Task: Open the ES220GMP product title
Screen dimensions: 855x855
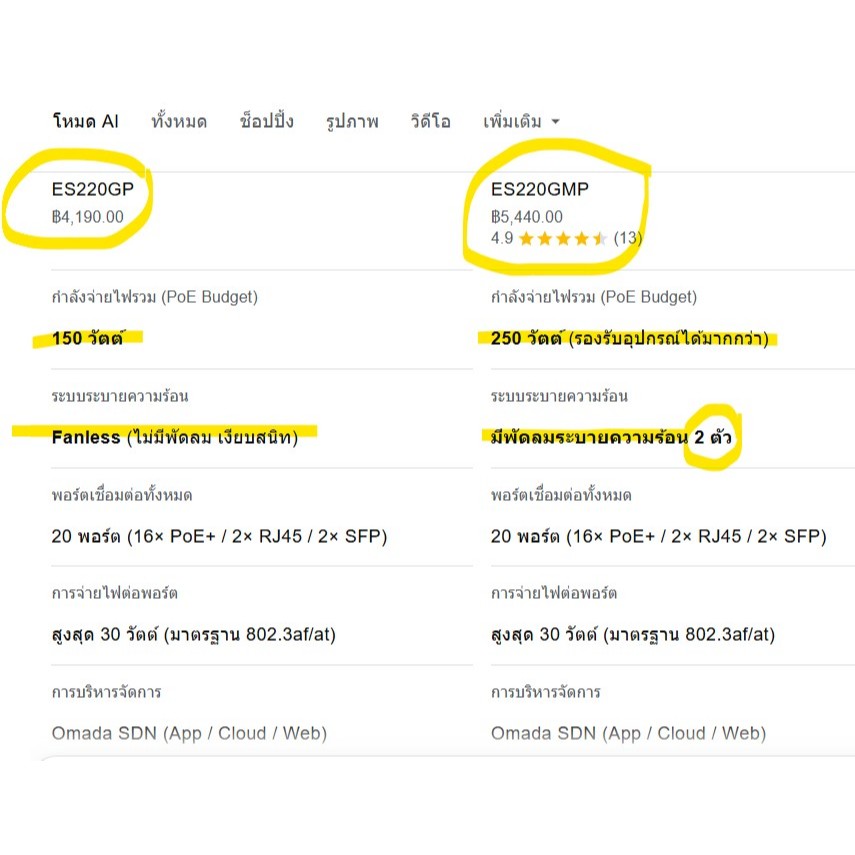Action: [539, 189]
